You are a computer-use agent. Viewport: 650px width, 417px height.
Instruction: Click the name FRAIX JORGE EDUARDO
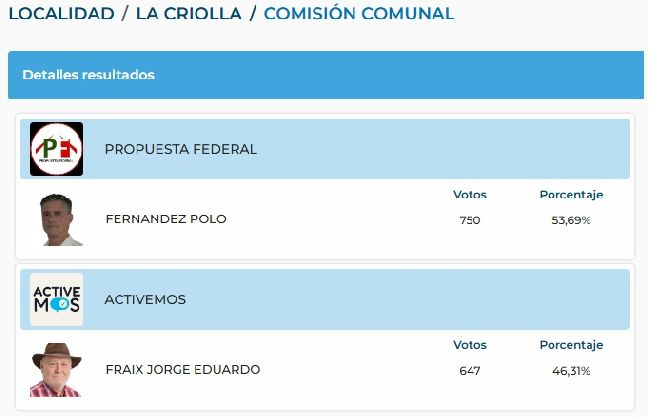(x=183, y=369)
